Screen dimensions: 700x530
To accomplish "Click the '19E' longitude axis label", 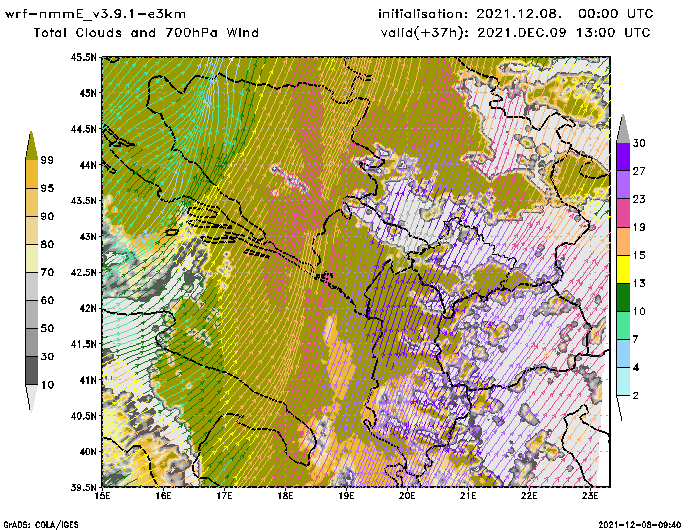I will pos(346,496).
